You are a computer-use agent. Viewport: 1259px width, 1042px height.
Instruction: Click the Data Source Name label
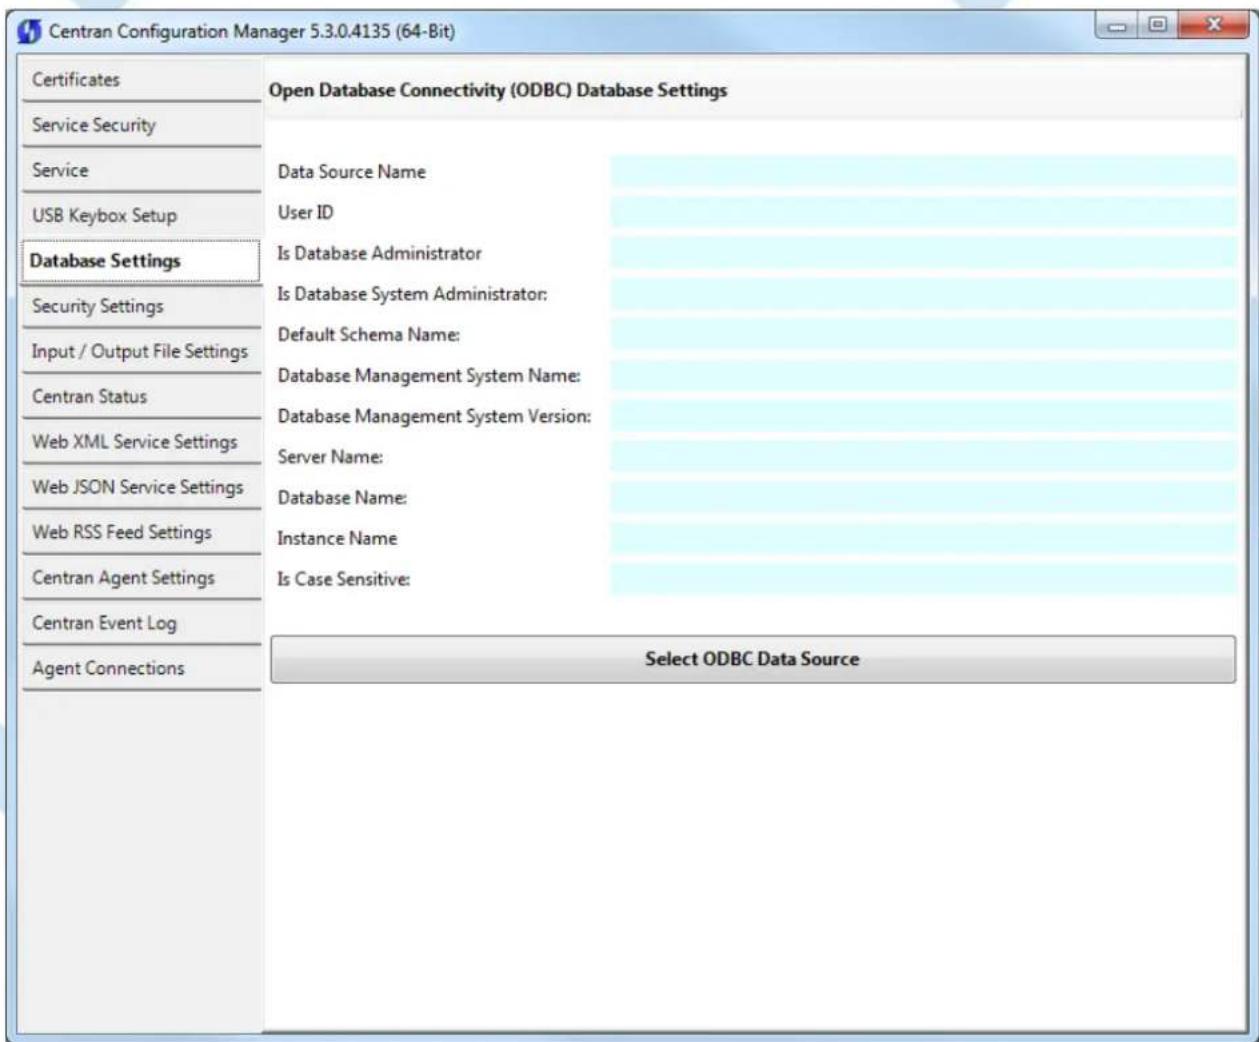coord(352,172)
